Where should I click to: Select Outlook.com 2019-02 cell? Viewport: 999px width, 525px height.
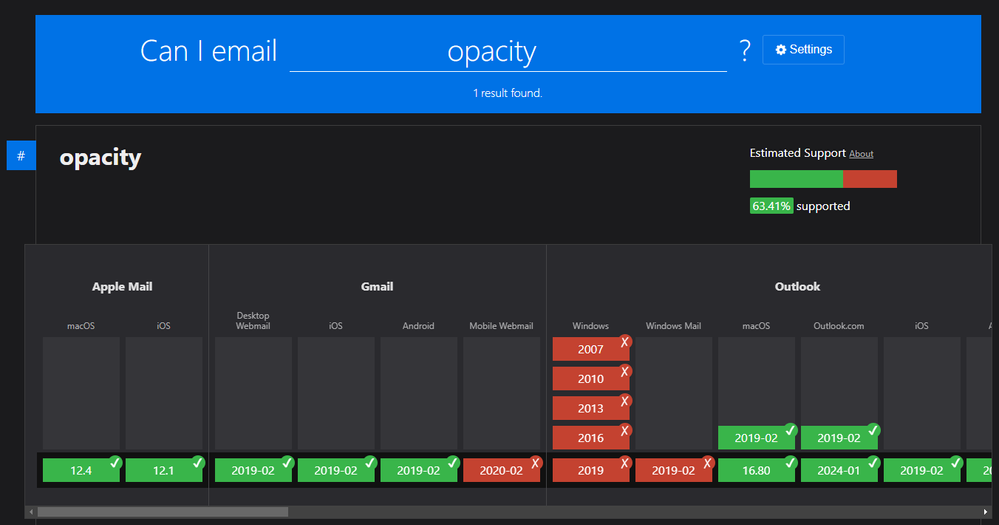pyautogui.click(x=839, y=438)
